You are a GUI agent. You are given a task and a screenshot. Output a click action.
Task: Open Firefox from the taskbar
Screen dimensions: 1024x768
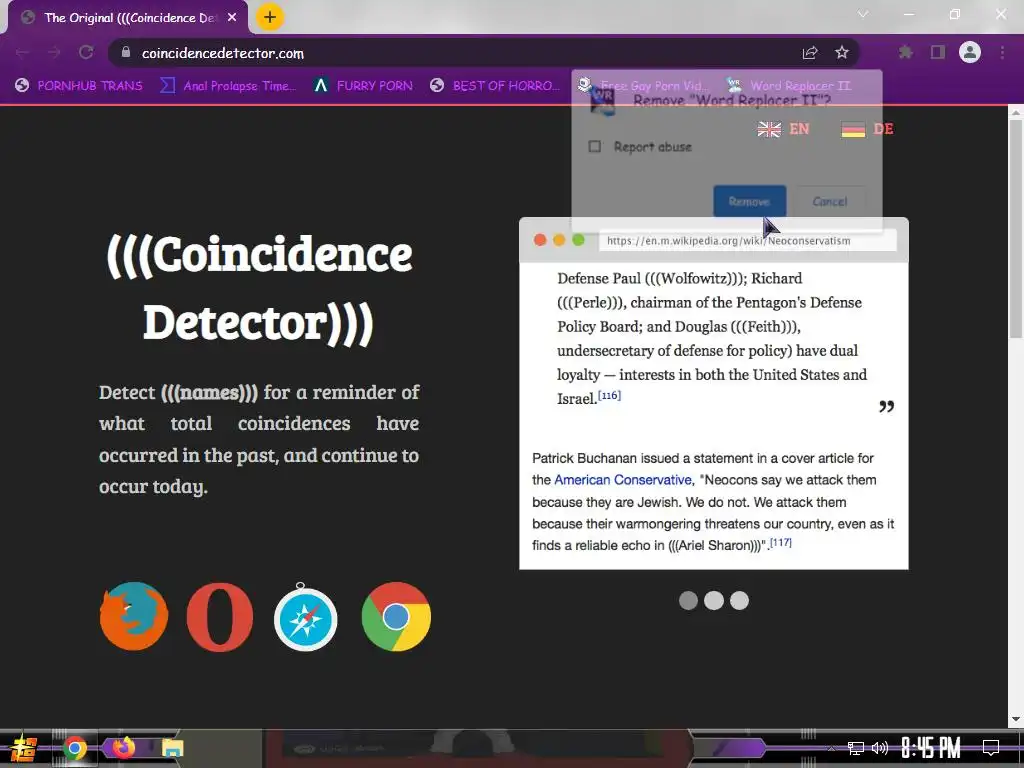coord(123,746)
